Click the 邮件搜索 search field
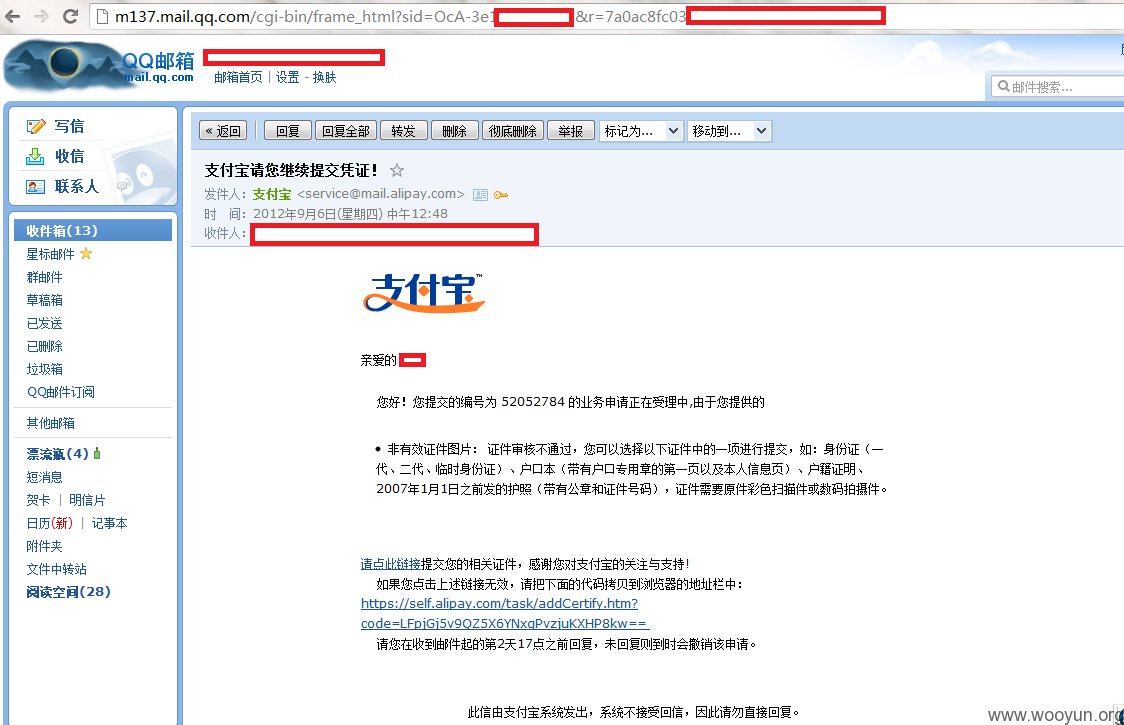The image size is (1124, 725). click(1057, 86)
